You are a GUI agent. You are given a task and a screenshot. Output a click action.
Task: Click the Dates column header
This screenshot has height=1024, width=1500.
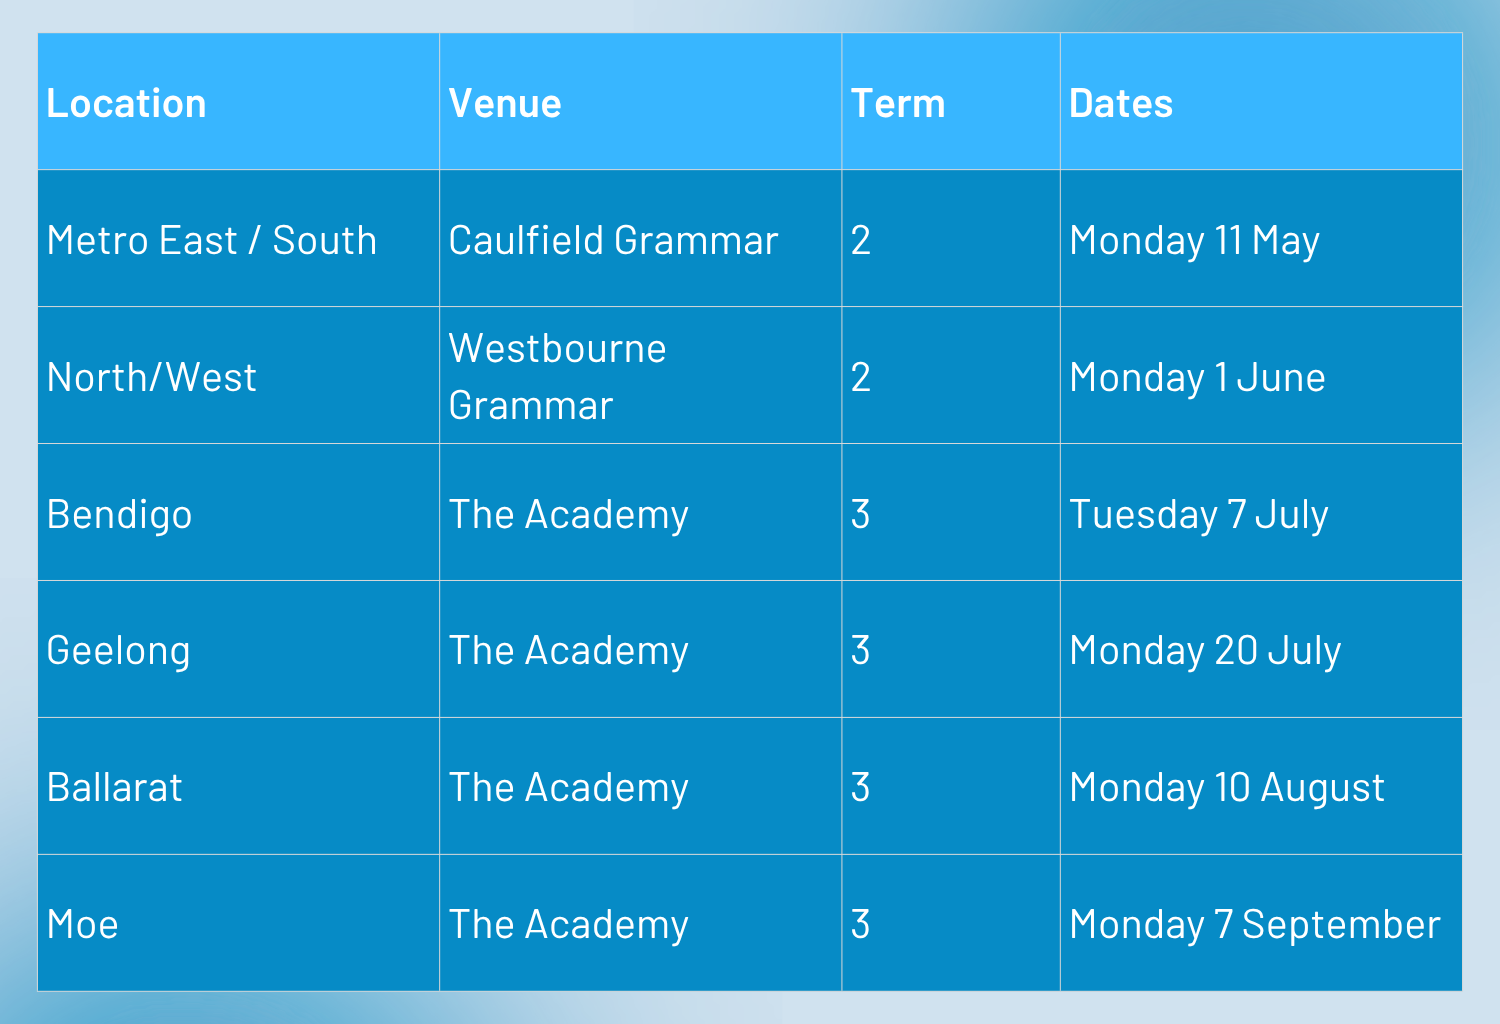click(1121, 104)
